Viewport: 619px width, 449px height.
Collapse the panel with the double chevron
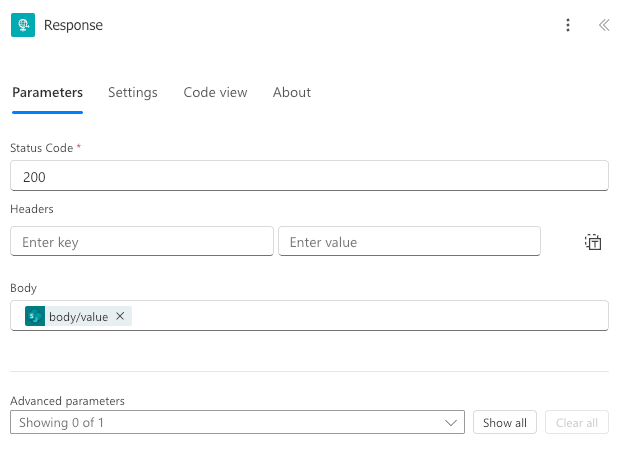click(603, 25)
